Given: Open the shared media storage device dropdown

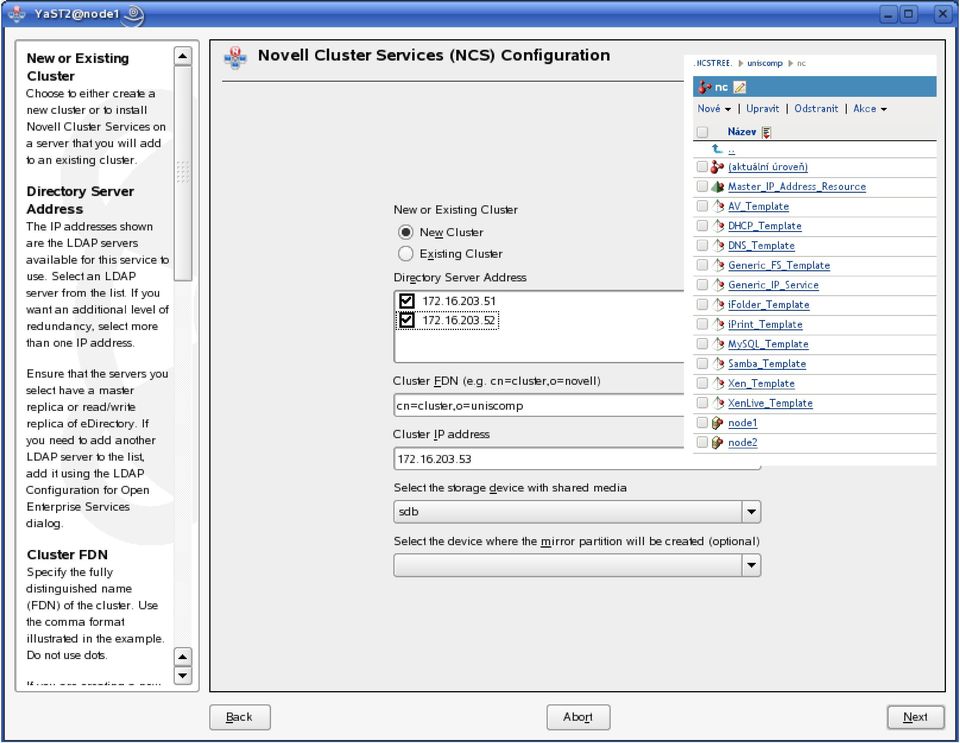Looking at the screenshot, I should [x=751, y=512].
